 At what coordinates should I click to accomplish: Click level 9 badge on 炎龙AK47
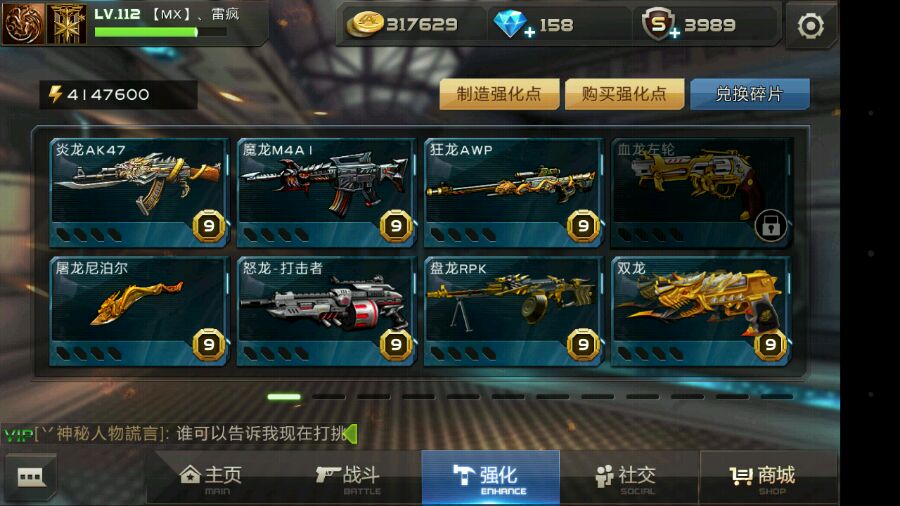click(209, 226)
